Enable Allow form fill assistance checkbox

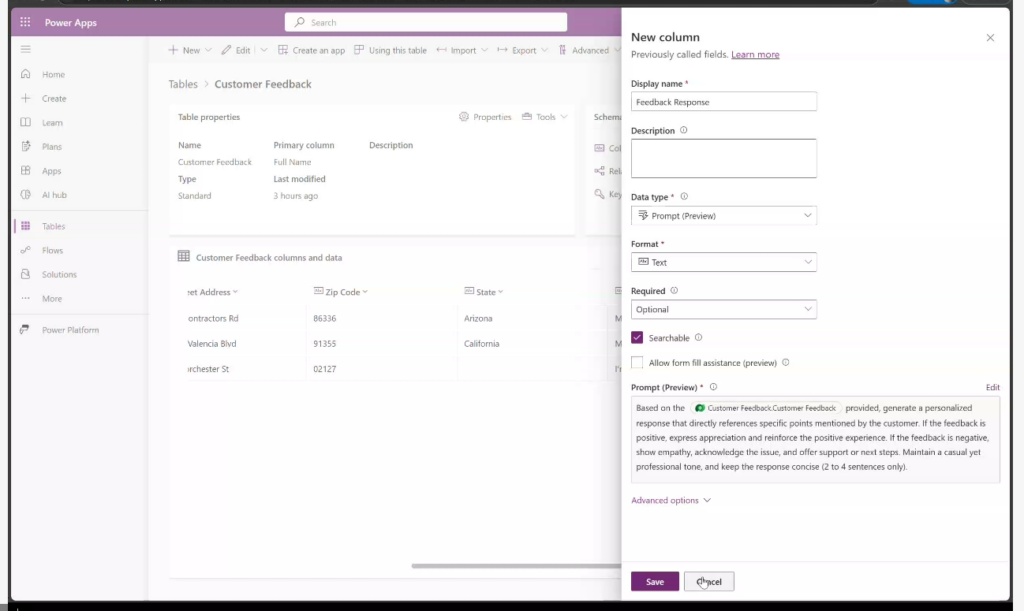click(637, 362)
